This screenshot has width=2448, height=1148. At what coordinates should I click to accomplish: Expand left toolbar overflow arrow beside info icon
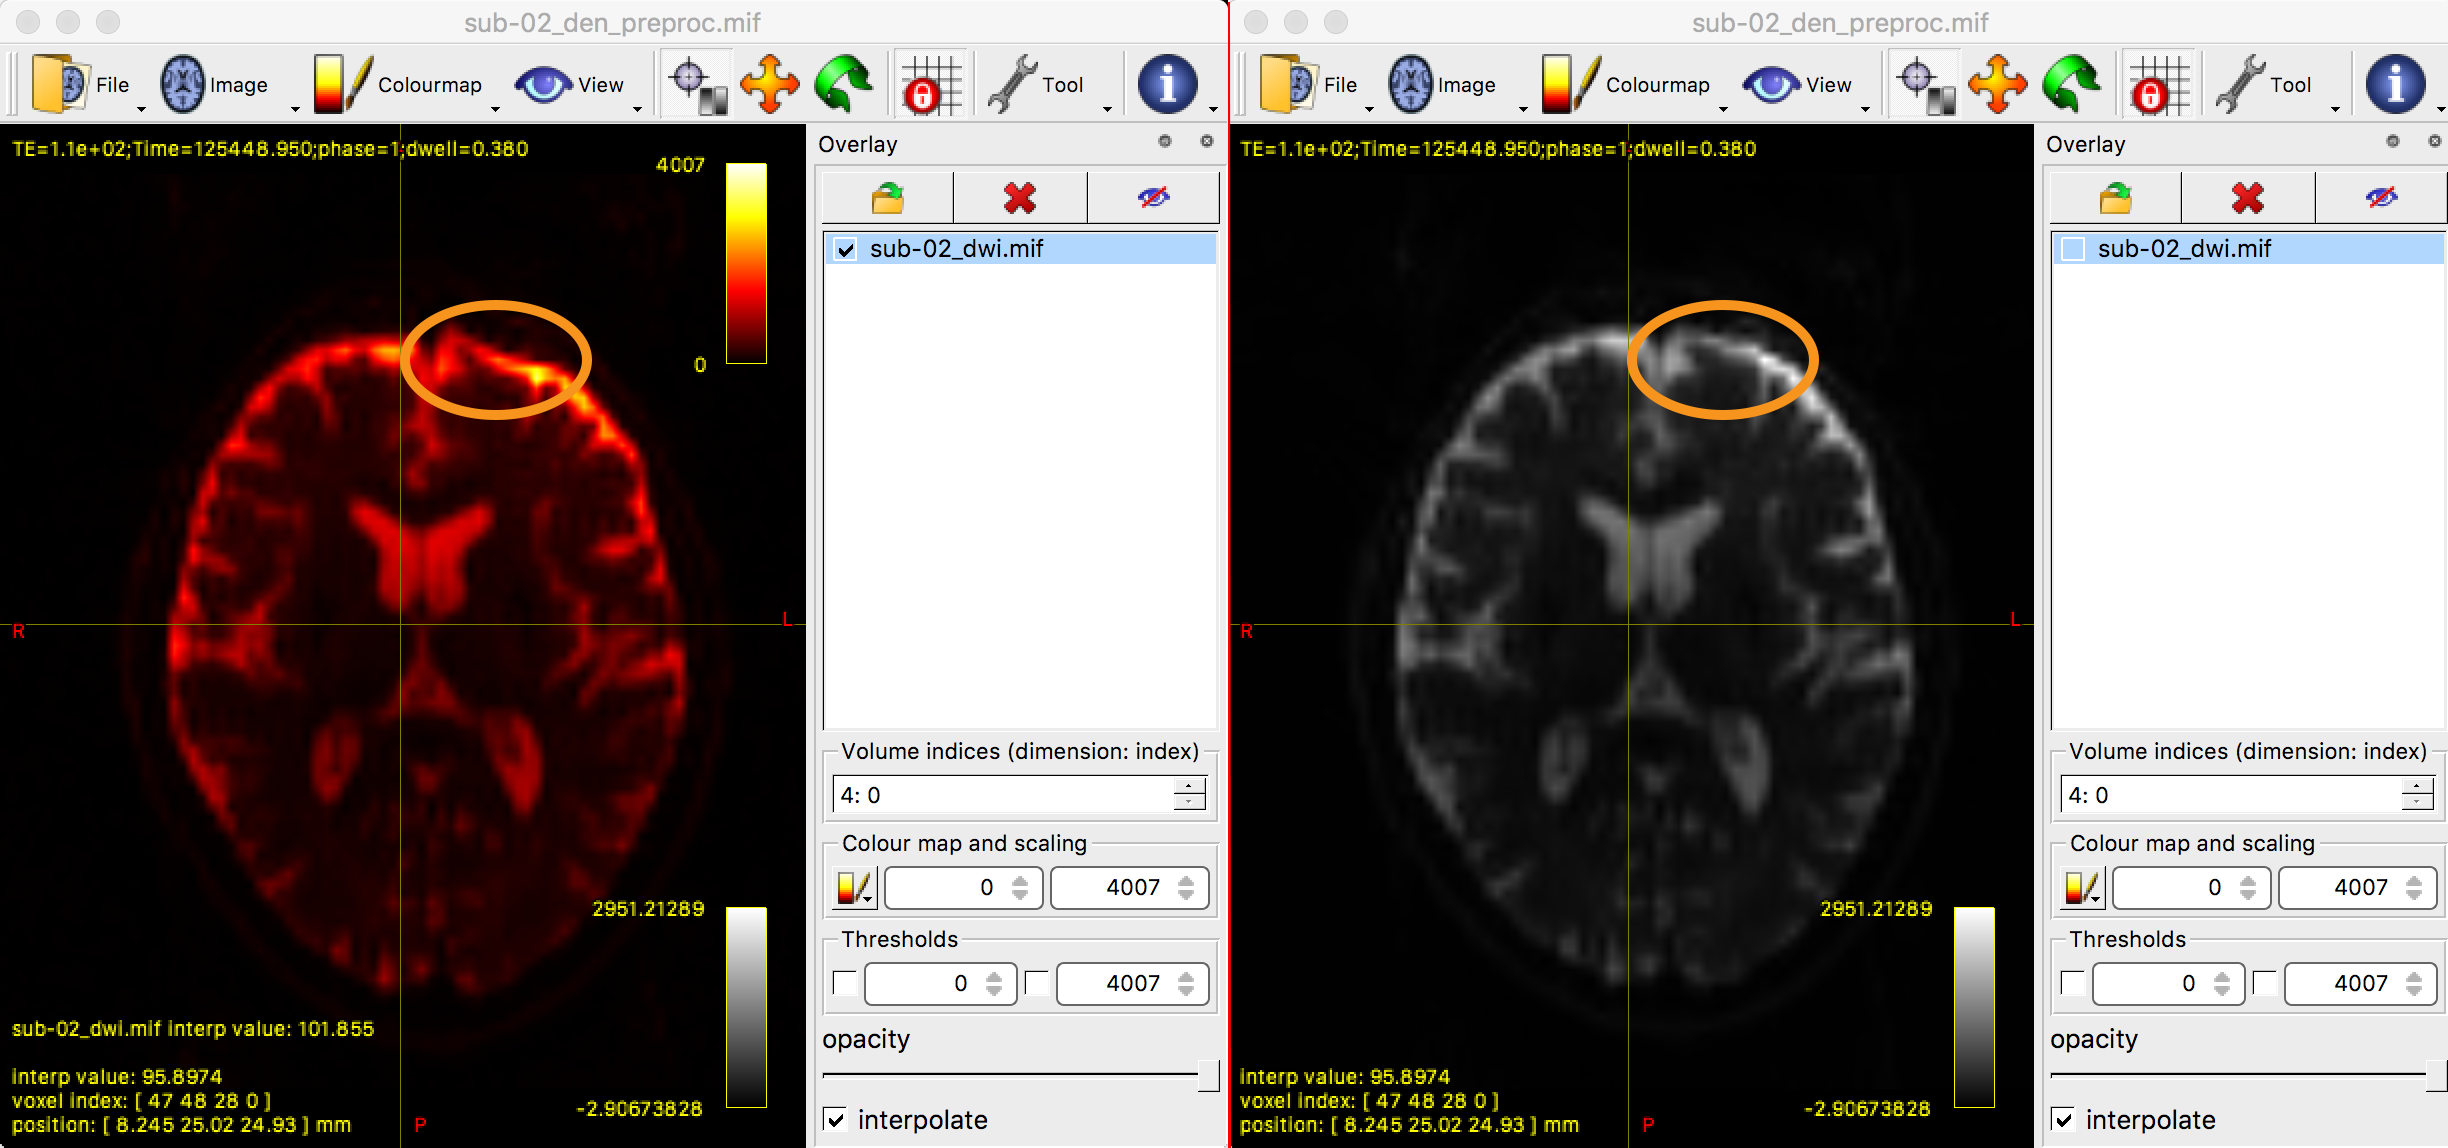pos(1213,108)
